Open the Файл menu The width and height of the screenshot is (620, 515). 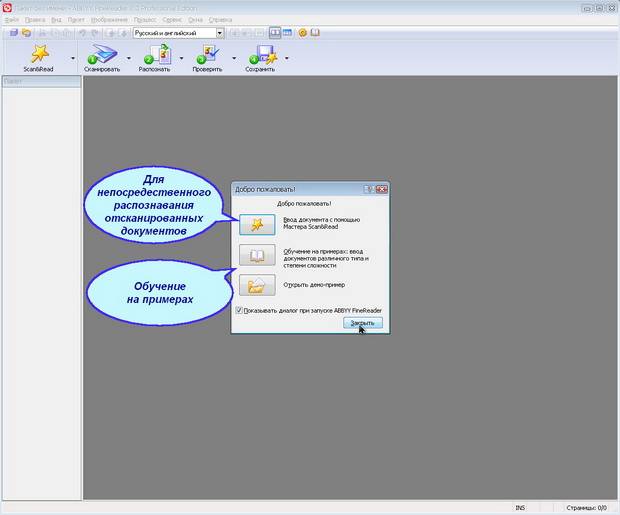pyautogui.click(x=12, y=19)
